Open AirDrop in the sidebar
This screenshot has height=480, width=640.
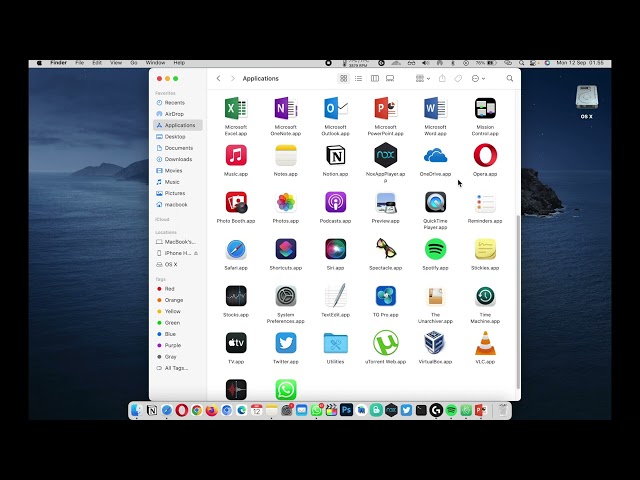click(x=178, y=114)
